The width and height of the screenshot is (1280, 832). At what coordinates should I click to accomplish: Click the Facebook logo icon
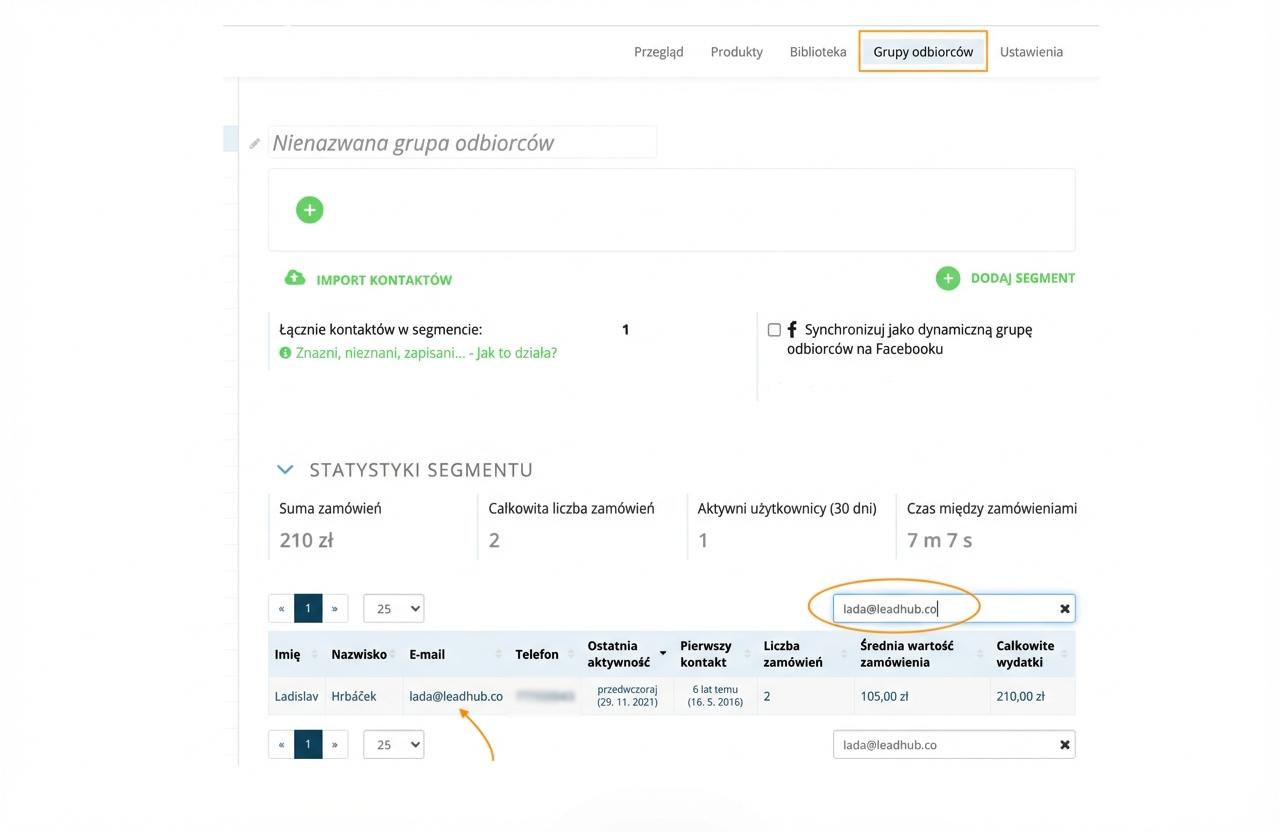(792, 329)
